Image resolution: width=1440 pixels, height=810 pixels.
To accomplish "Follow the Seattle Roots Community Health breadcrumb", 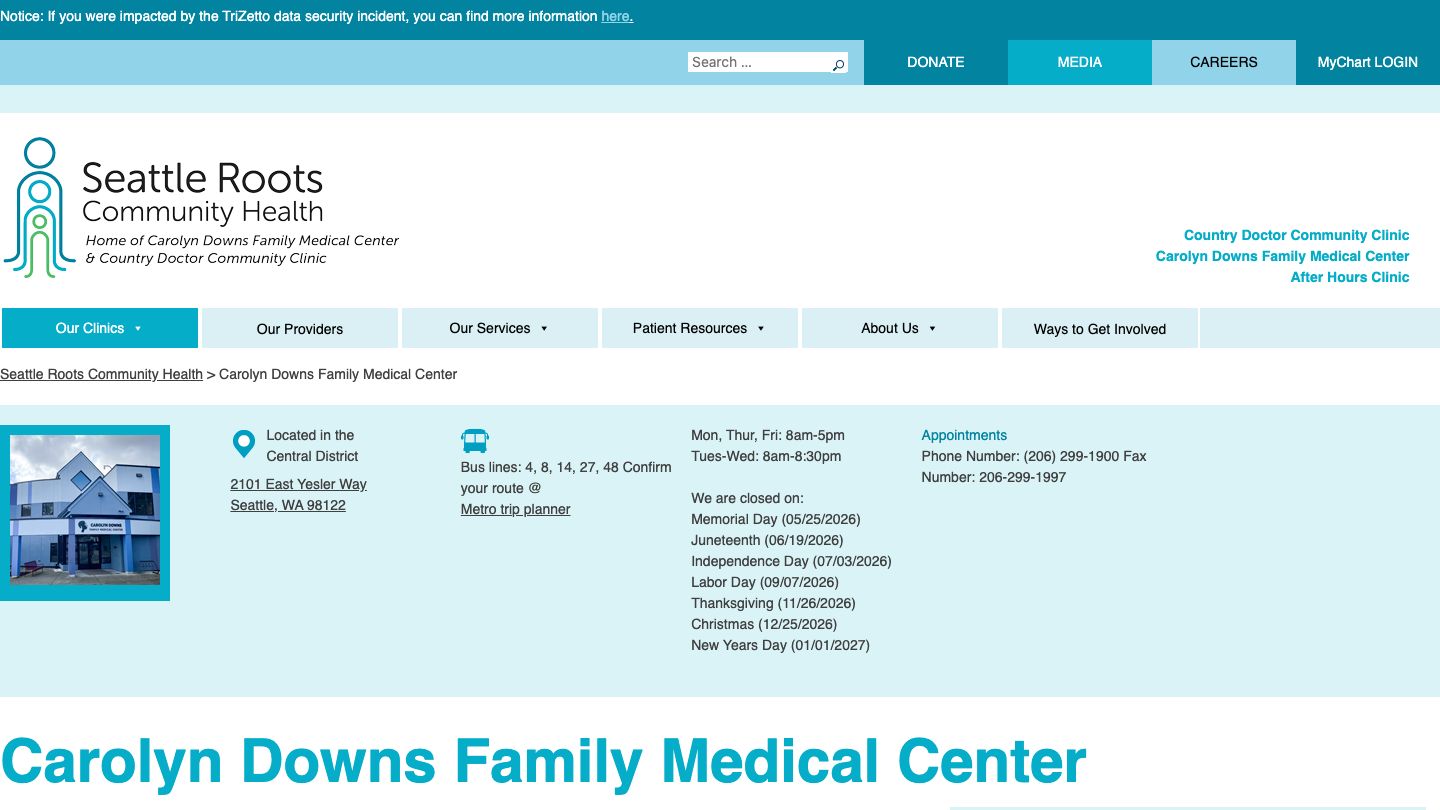I will [x=101, y=374].
